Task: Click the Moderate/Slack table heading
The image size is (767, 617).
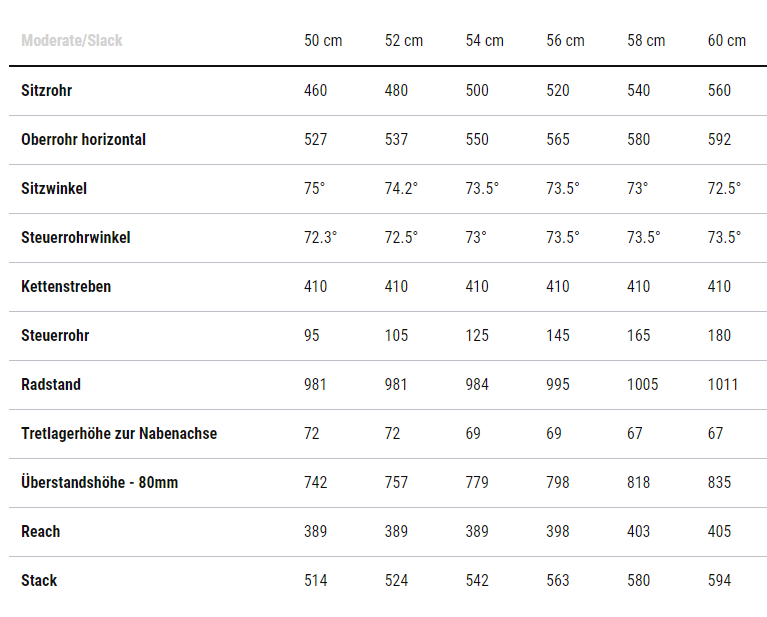Action: (72, 41)
